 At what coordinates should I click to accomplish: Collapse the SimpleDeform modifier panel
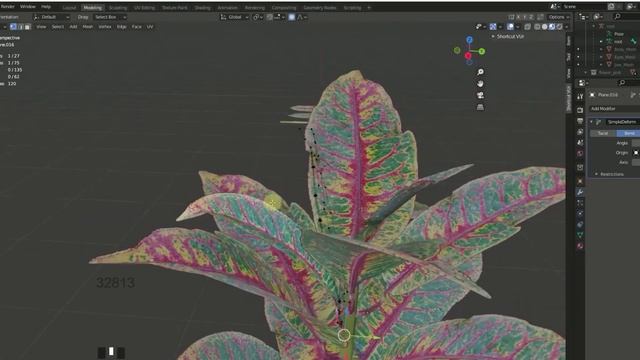click(591, 122)
